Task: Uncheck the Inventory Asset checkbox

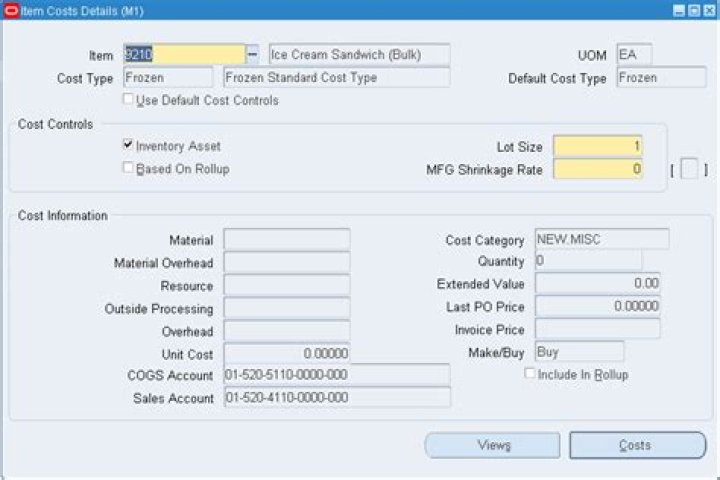Action: pyautogui.click(x=128, y=145)
